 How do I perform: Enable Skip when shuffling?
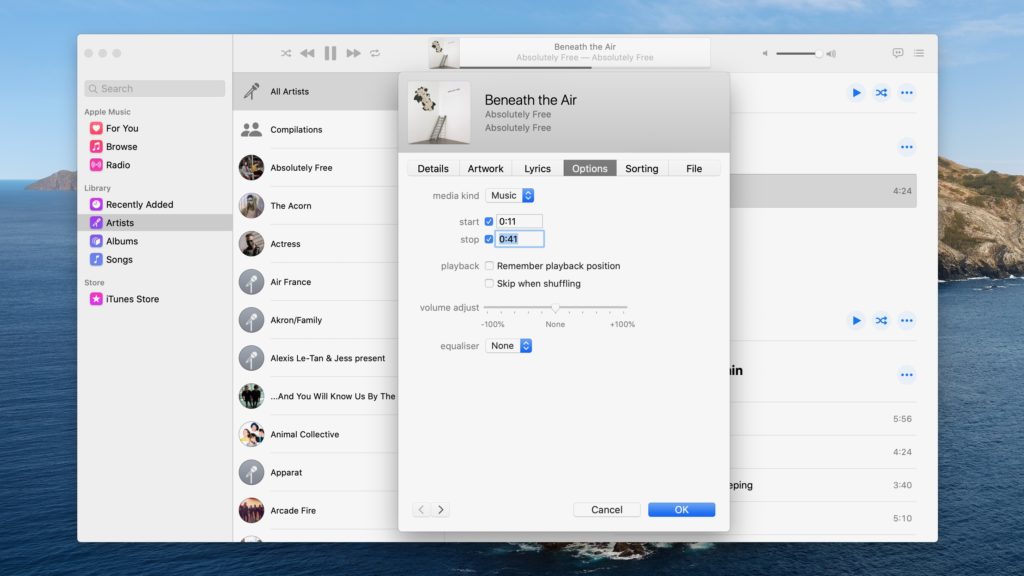pyautogui.click(x=489, y=284)
